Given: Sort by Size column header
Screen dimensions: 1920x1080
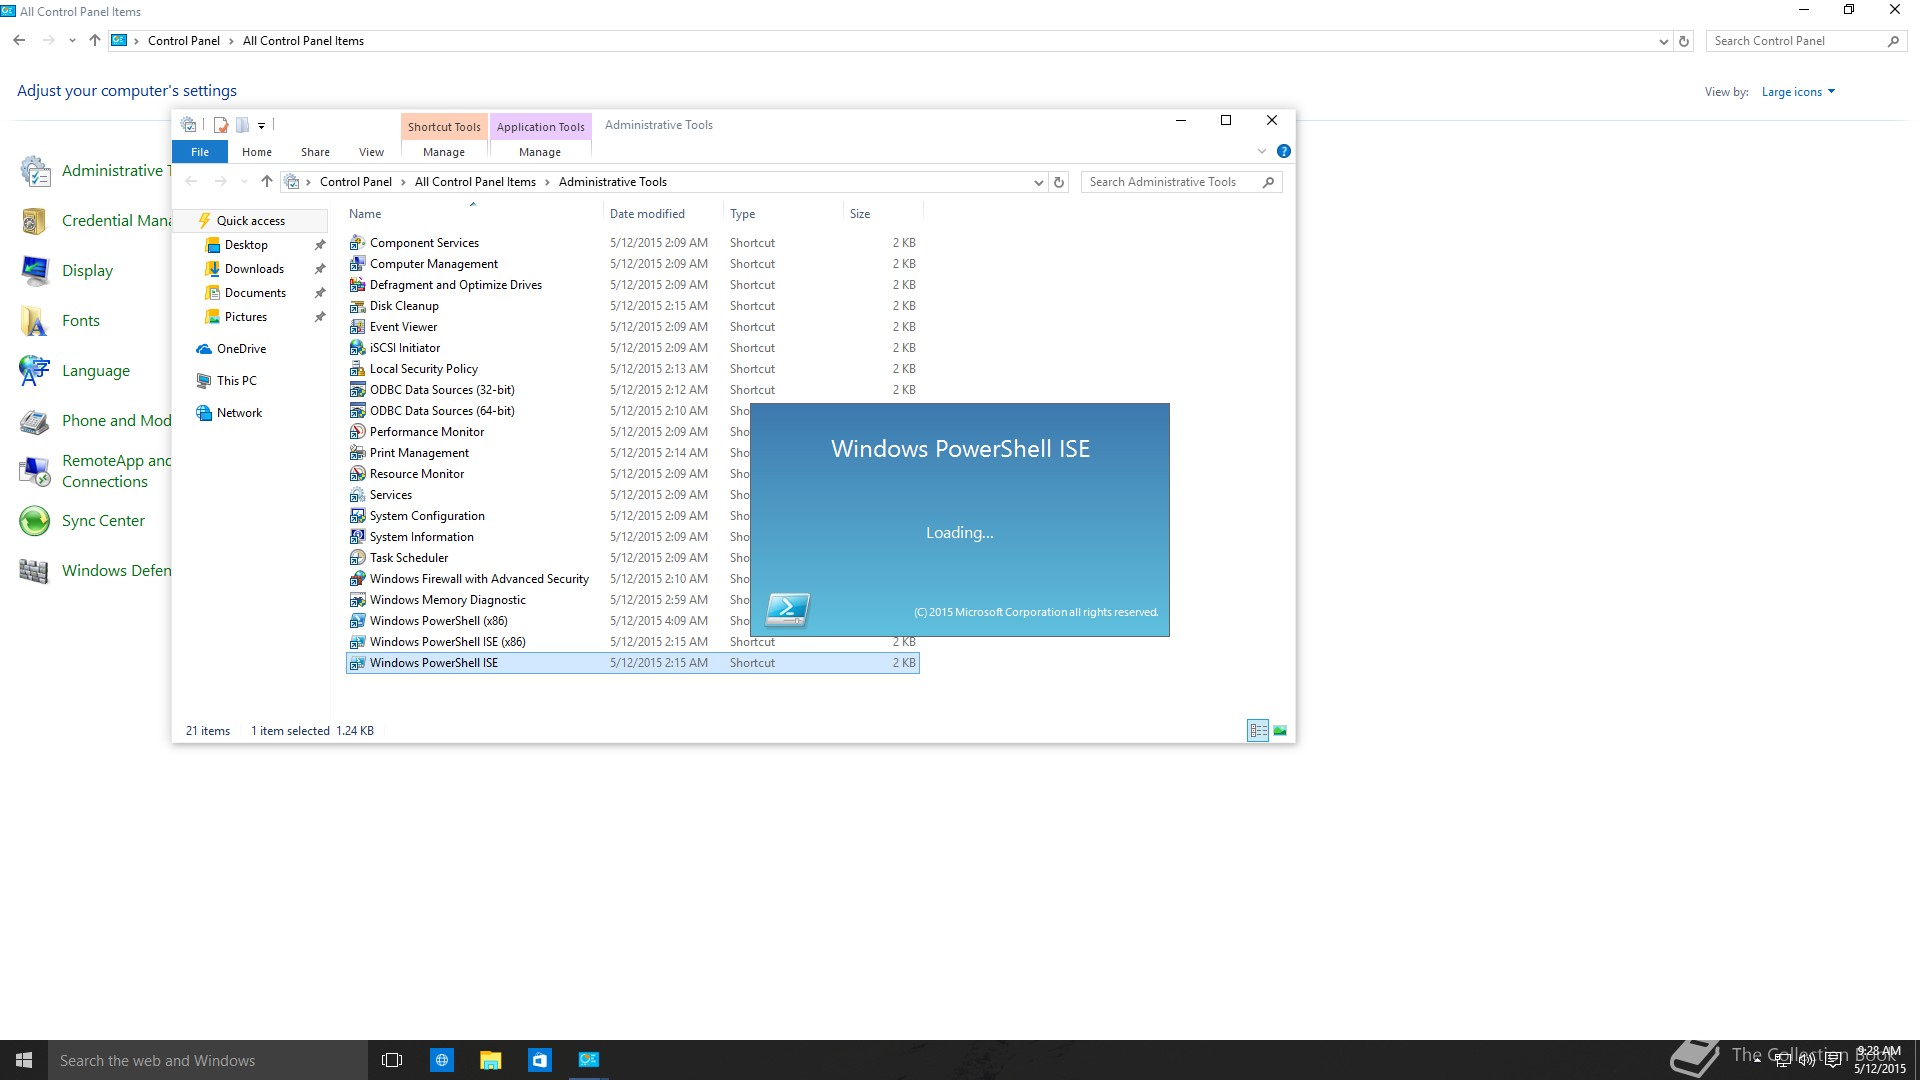Looking at the screenshot, I should tap(883, 213).
